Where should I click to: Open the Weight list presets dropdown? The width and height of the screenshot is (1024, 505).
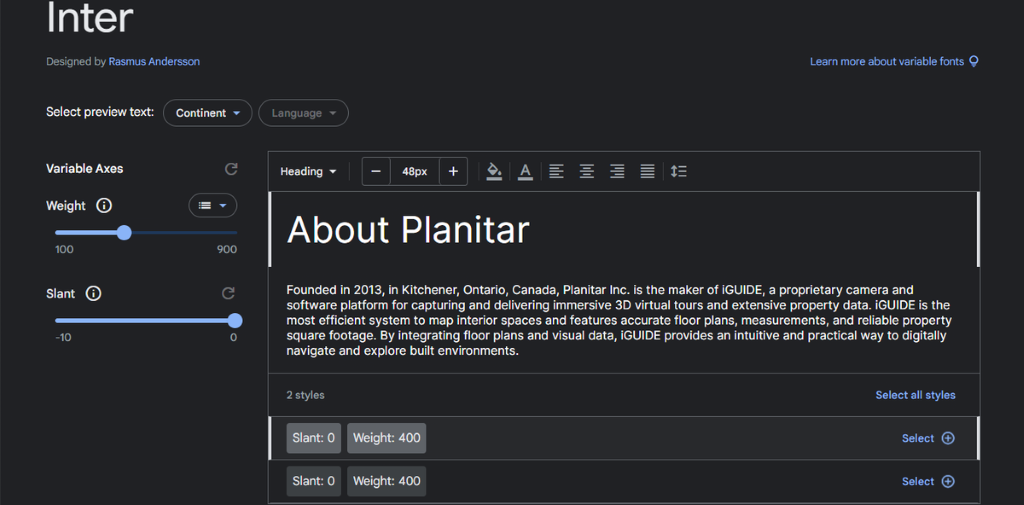[x=212, y=206]
